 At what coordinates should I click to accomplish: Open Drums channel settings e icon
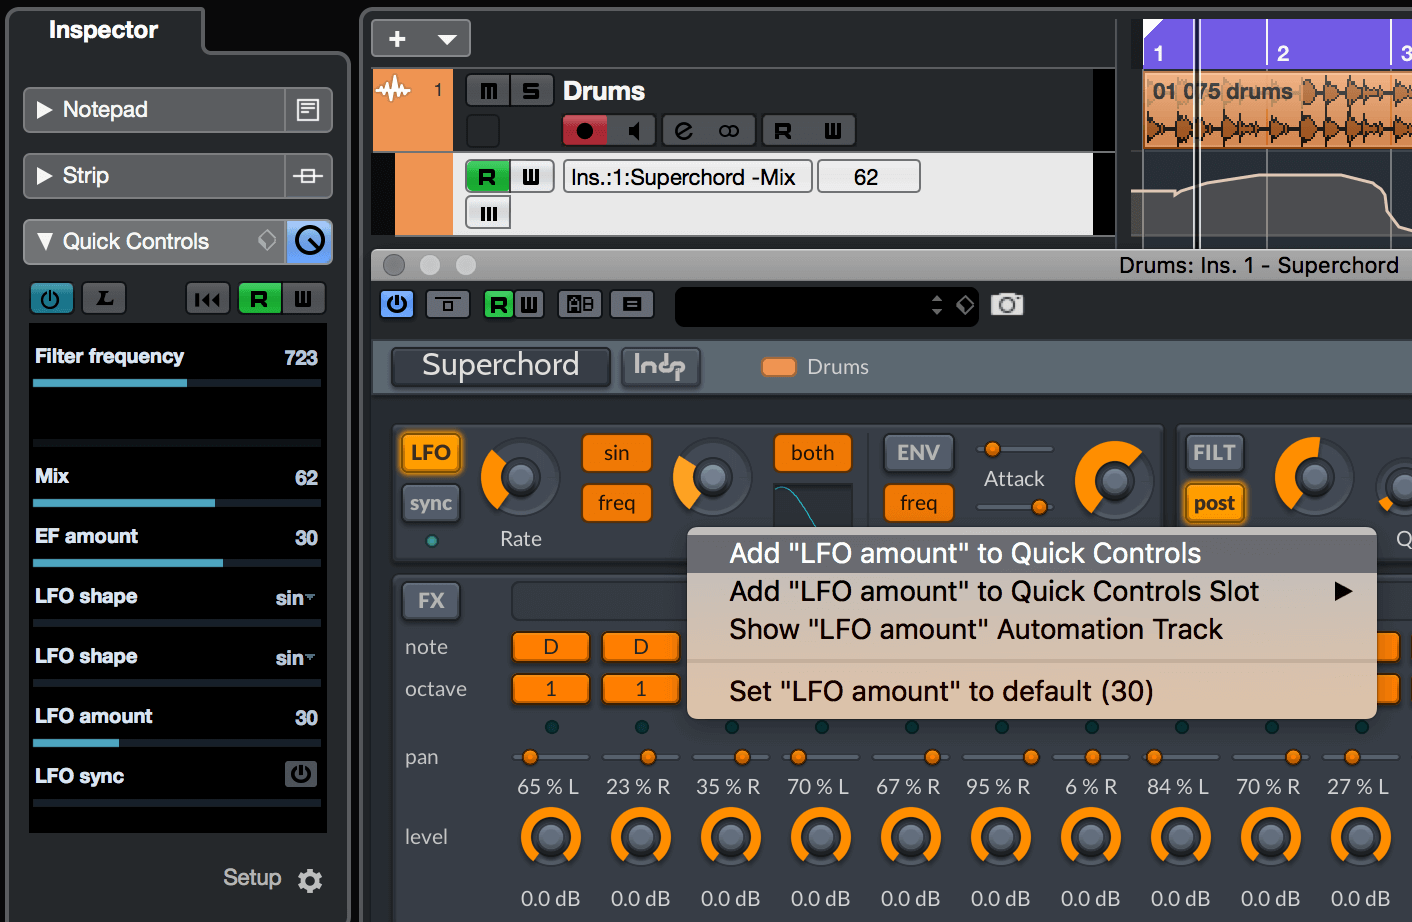(684, 130)
